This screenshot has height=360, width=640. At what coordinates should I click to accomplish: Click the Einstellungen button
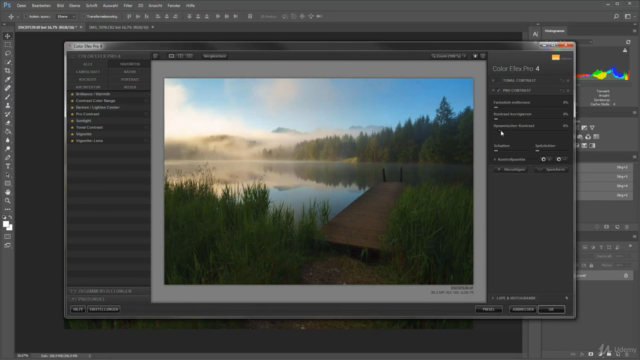click(104, 309)
